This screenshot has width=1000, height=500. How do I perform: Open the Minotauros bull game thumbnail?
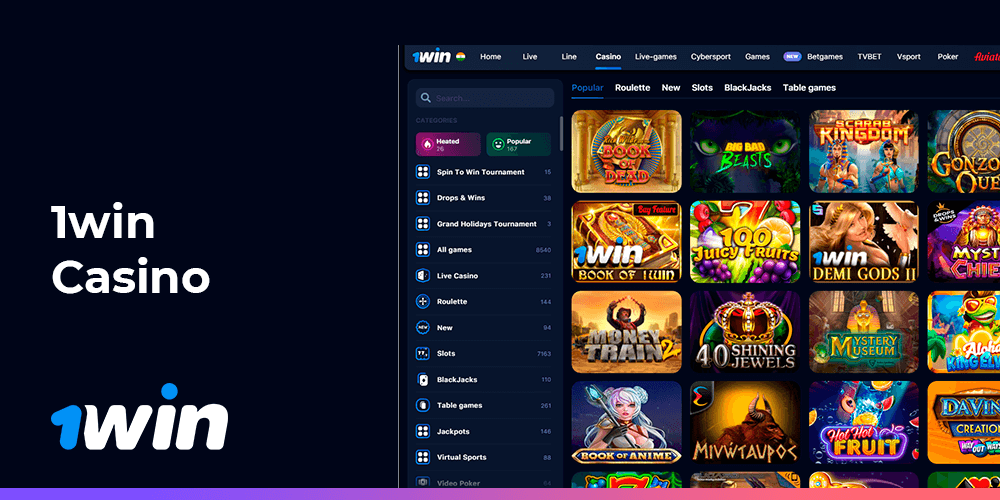[x=745, y=423]
